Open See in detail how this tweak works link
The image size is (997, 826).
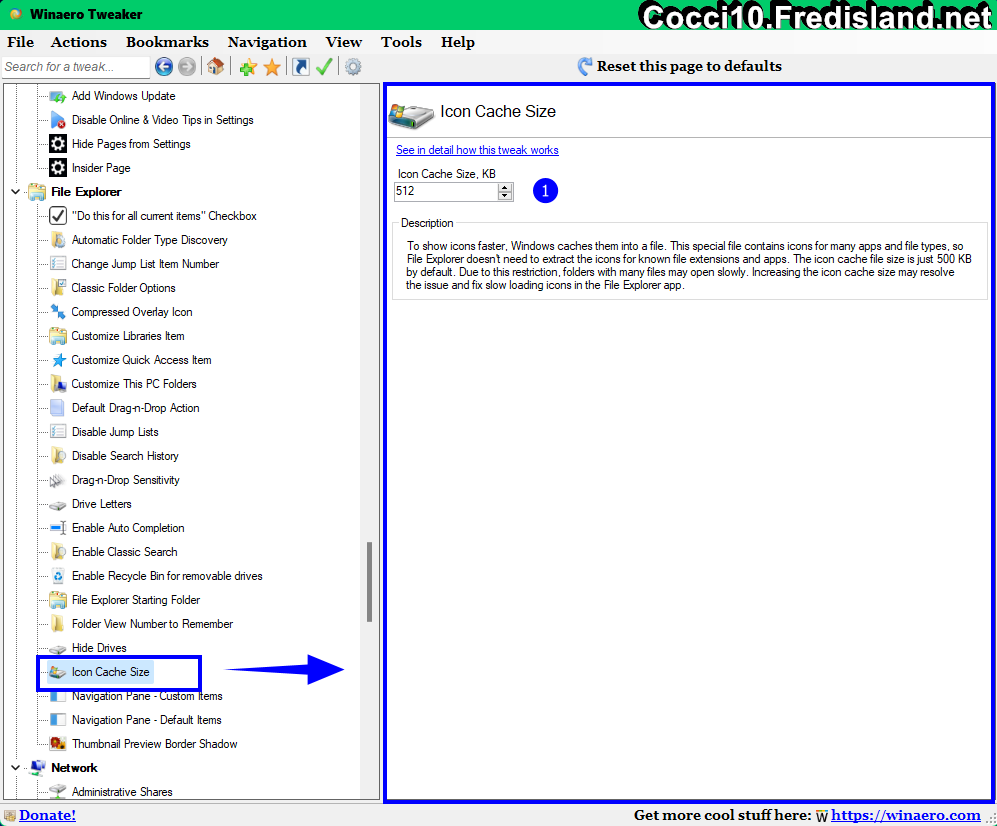point(477,150)
